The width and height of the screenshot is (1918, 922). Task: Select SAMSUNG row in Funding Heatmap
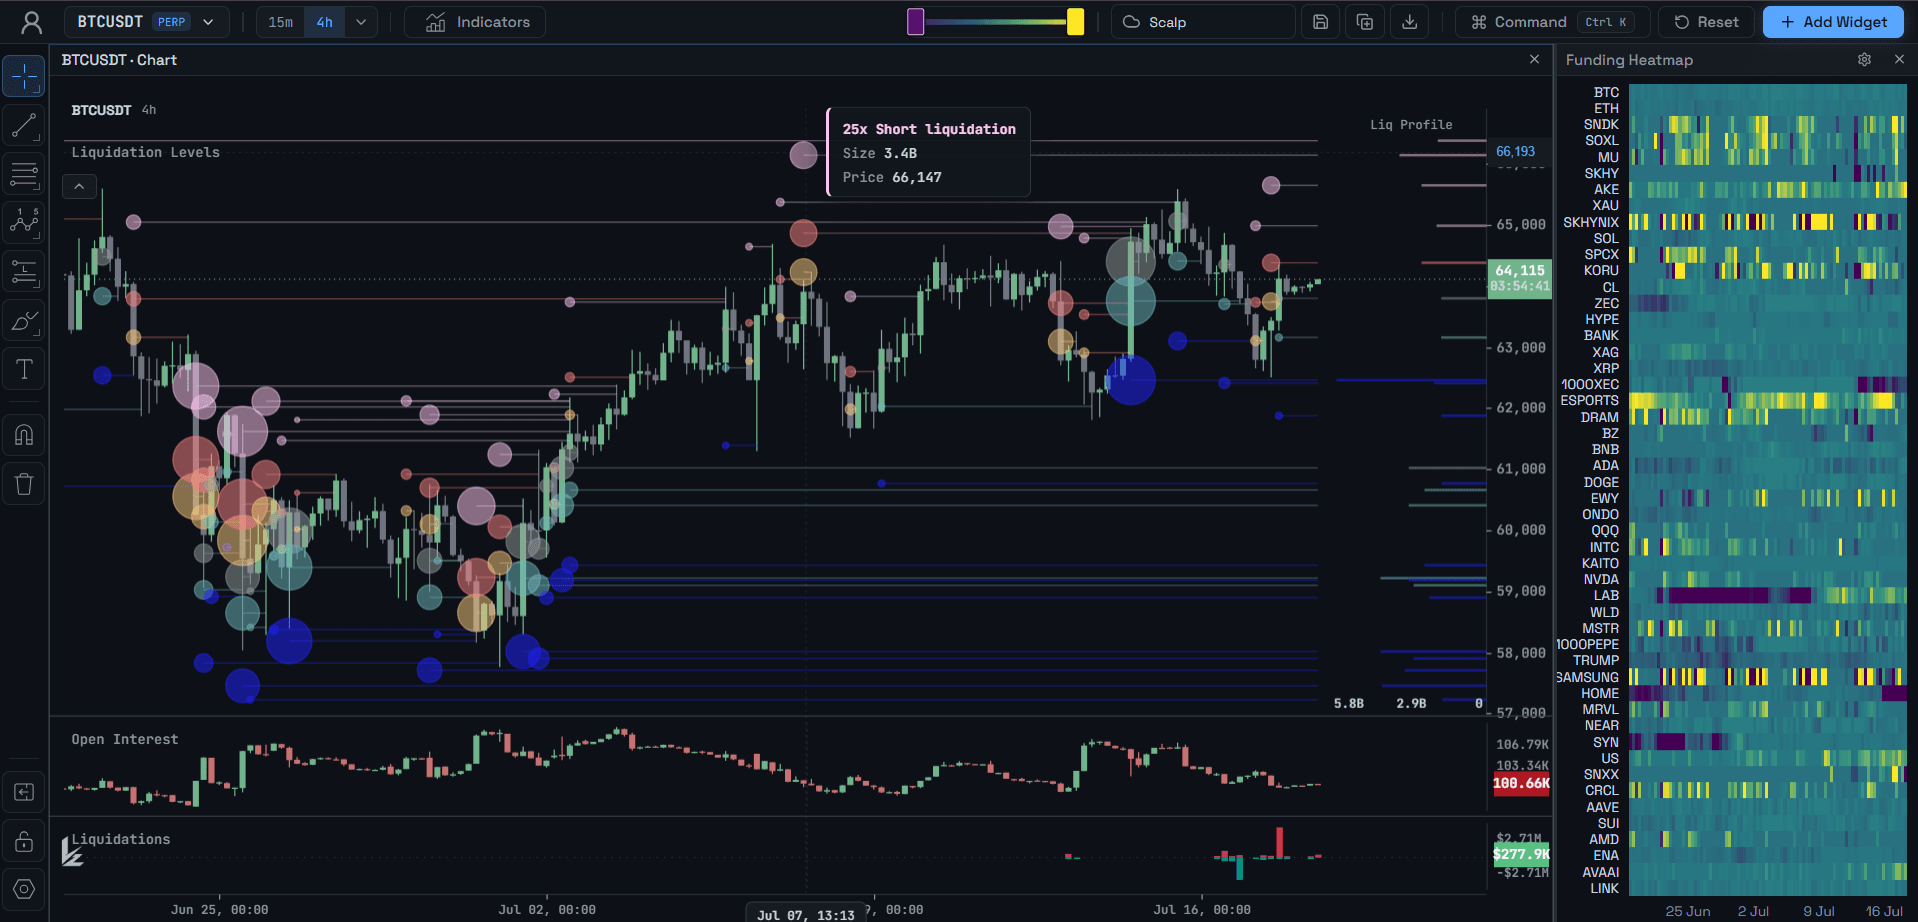pos(1588,677)
